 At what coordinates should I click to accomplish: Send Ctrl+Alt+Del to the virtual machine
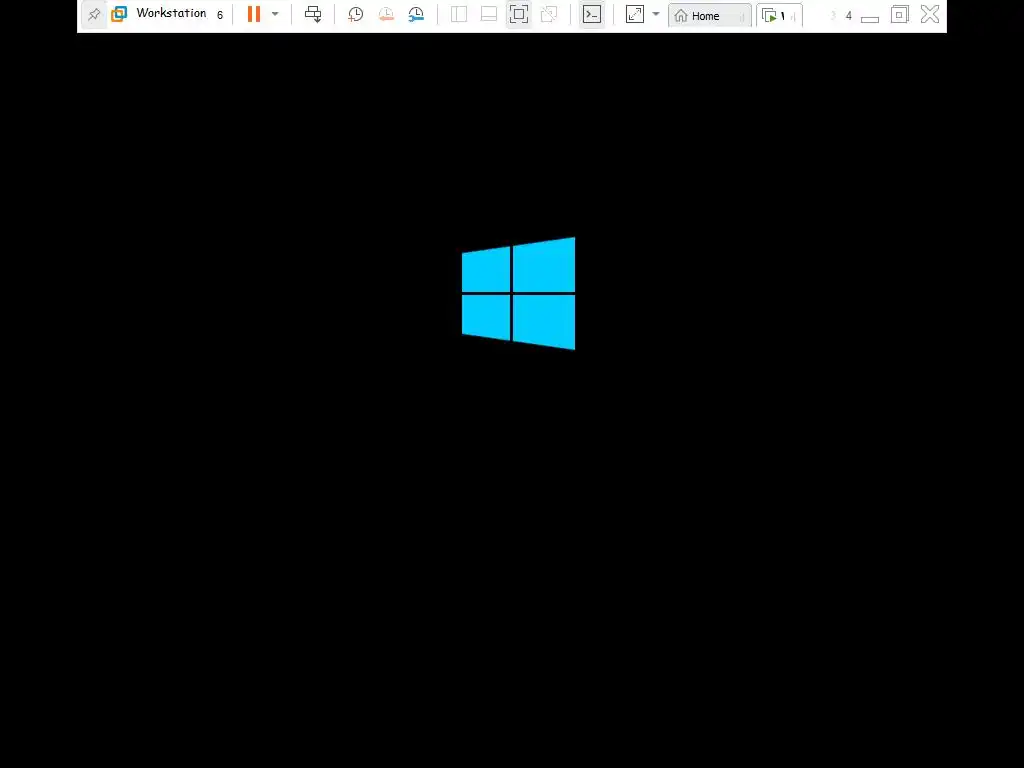[313, 14]
